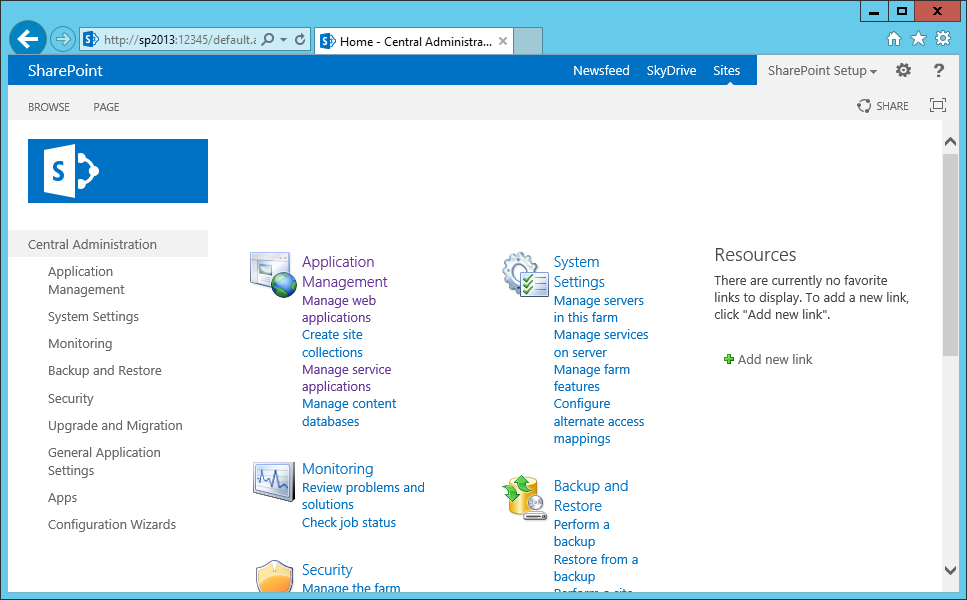Image resolution: width=967 pixels, height=600 pixels.
Task: Open the address bar autocomplete dropdown arrow
Action: [284, 39]
